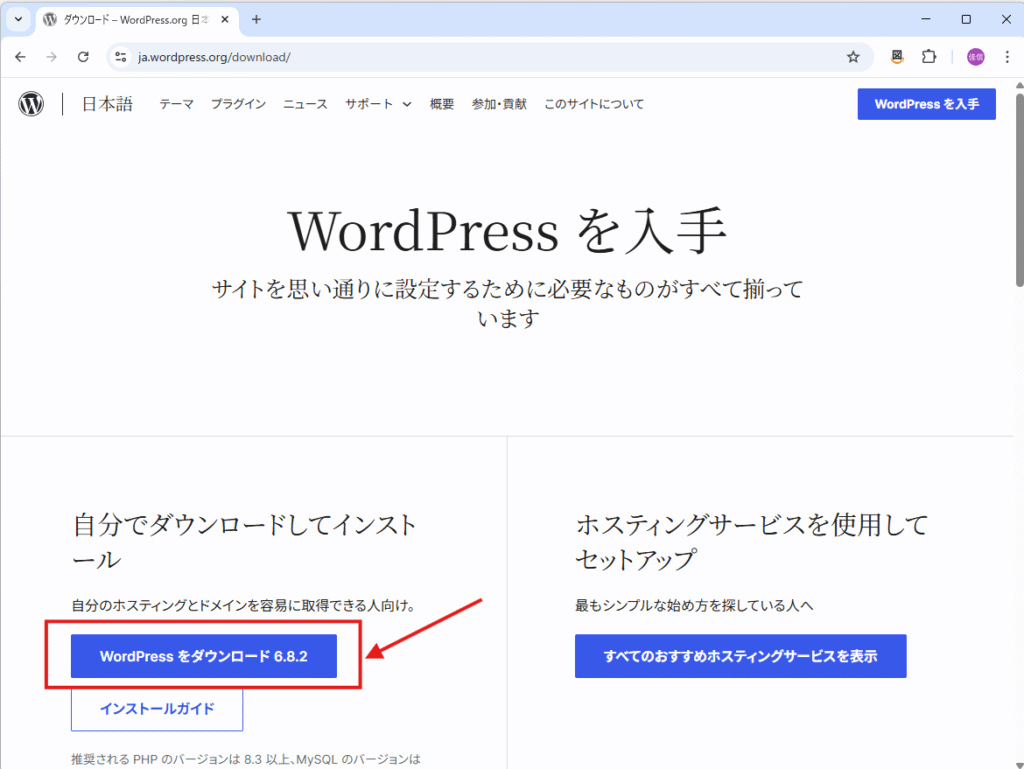Click すべてのおすすめホスティングサービスを表示 button
Image resolution: width=1024 pixels, height=769 pixels.
741,656
